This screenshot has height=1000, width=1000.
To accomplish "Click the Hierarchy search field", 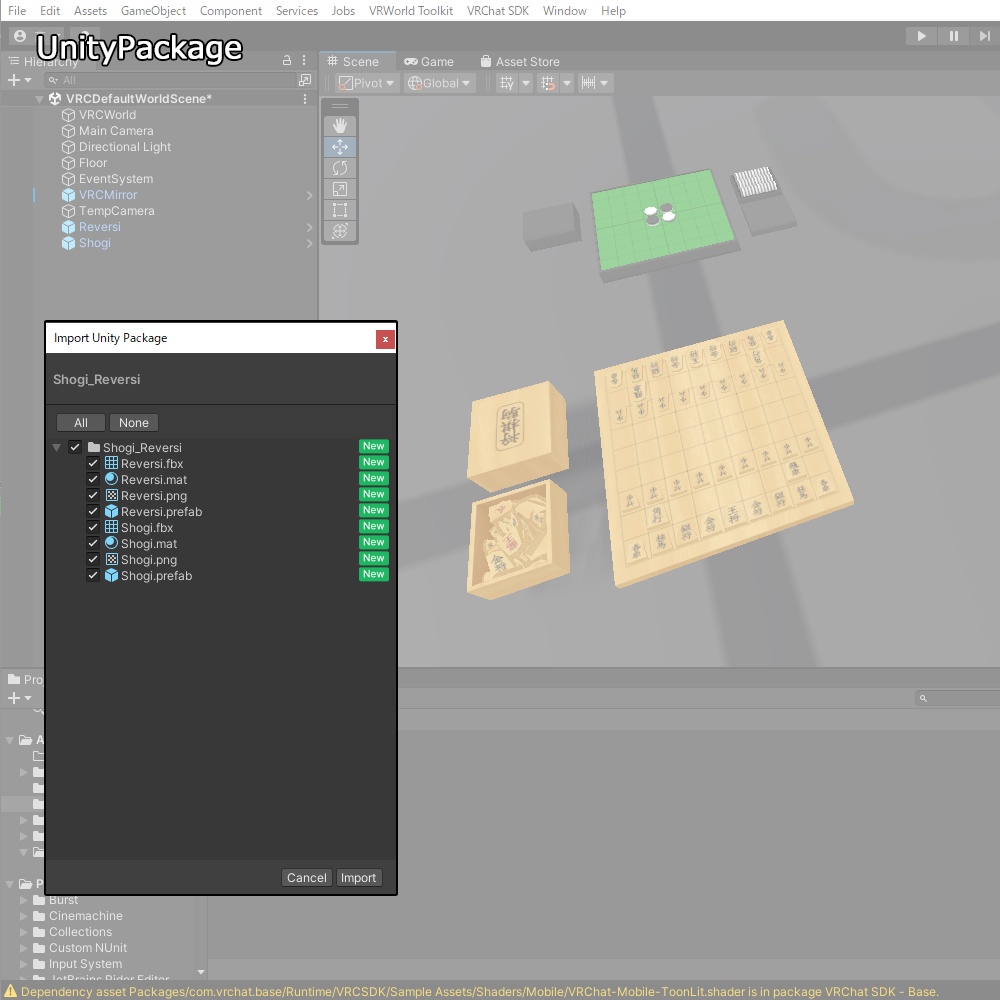I will tap(170, 80).
